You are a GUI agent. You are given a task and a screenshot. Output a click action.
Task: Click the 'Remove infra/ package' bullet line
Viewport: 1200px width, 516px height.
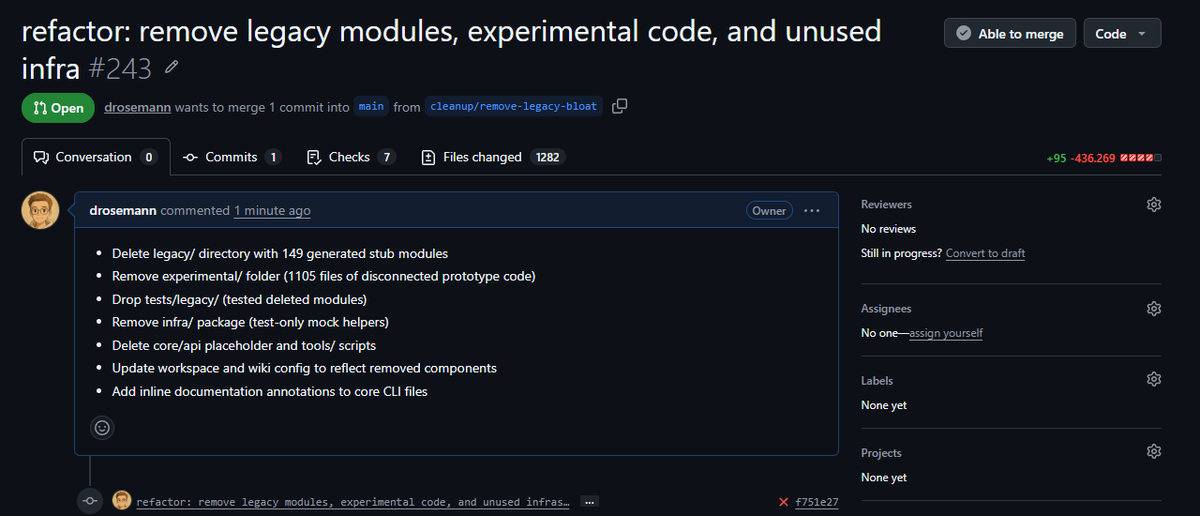(250, 322)
